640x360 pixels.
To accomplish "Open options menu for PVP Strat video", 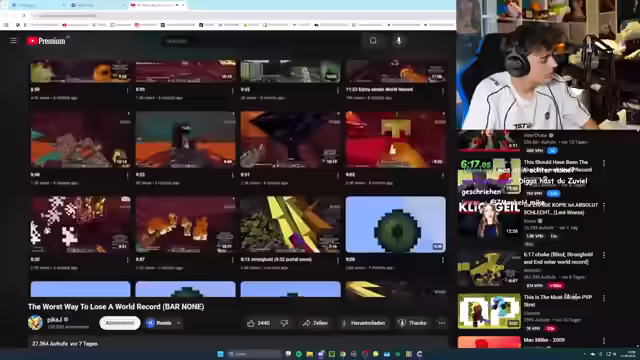I will coord(604,298).
